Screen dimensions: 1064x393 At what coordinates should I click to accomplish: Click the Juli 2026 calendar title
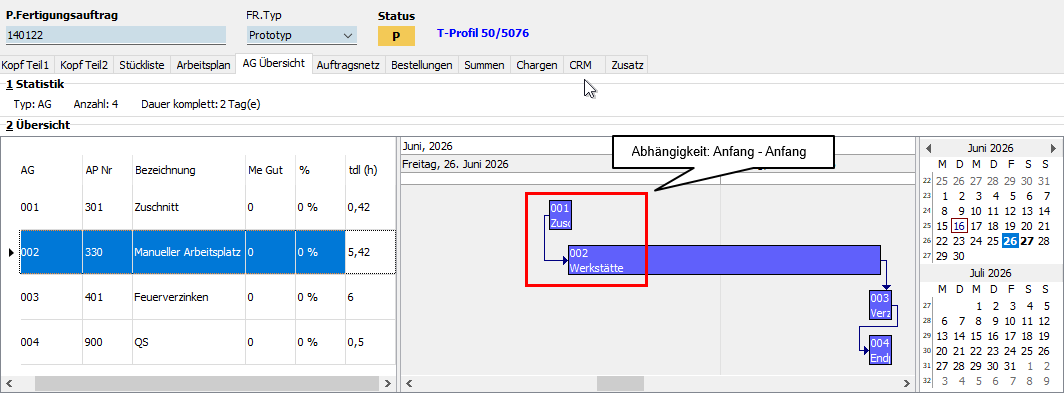pos(991,274)
